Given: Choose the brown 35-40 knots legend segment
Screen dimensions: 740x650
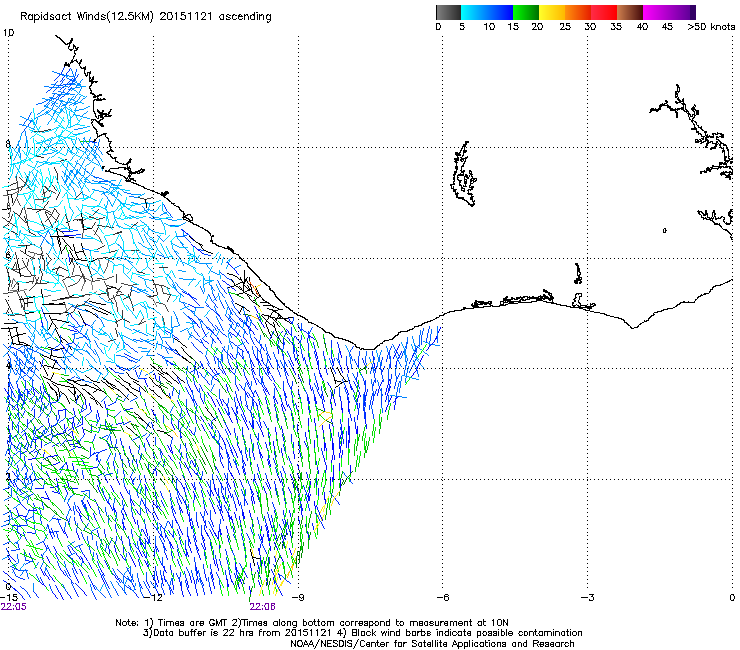Looking at the screenshot, I should coord(630,12).
